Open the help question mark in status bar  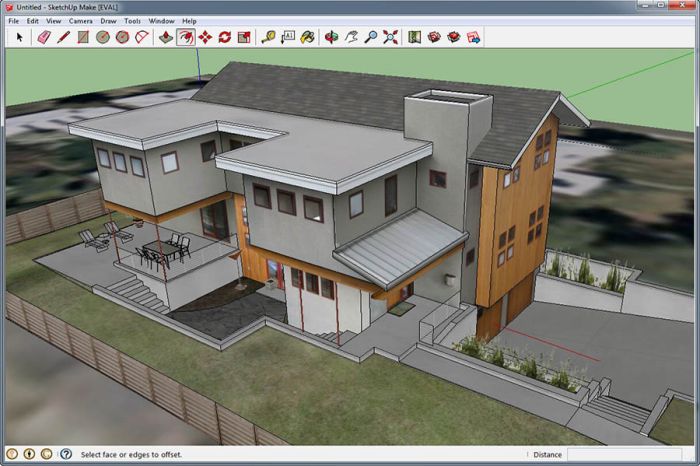[63, 454]
